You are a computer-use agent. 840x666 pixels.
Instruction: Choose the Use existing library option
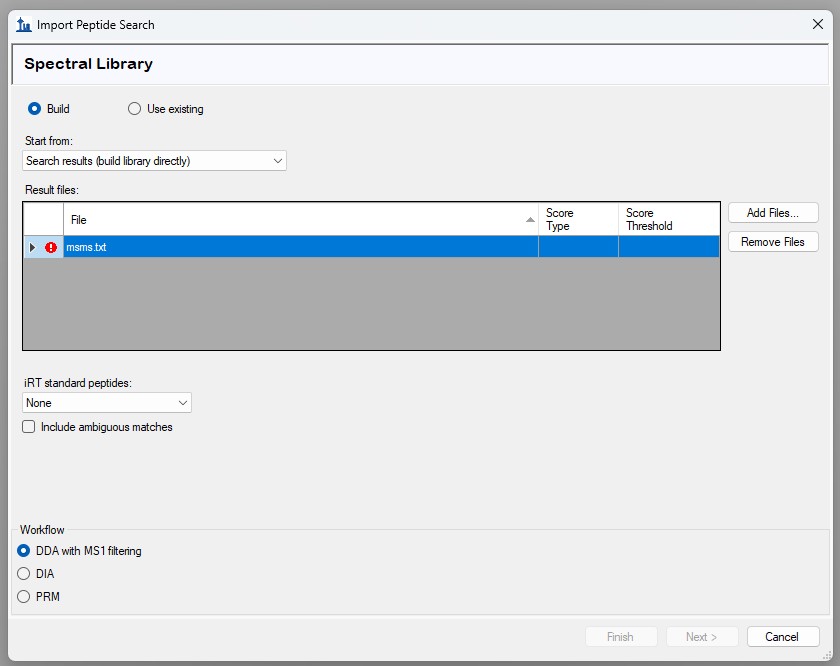(135, 109)
